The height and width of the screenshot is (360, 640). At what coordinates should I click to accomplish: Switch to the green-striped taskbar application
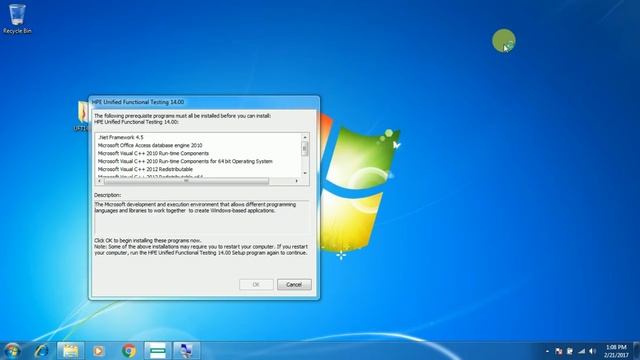pyautogui.click(x=158, y=351)
